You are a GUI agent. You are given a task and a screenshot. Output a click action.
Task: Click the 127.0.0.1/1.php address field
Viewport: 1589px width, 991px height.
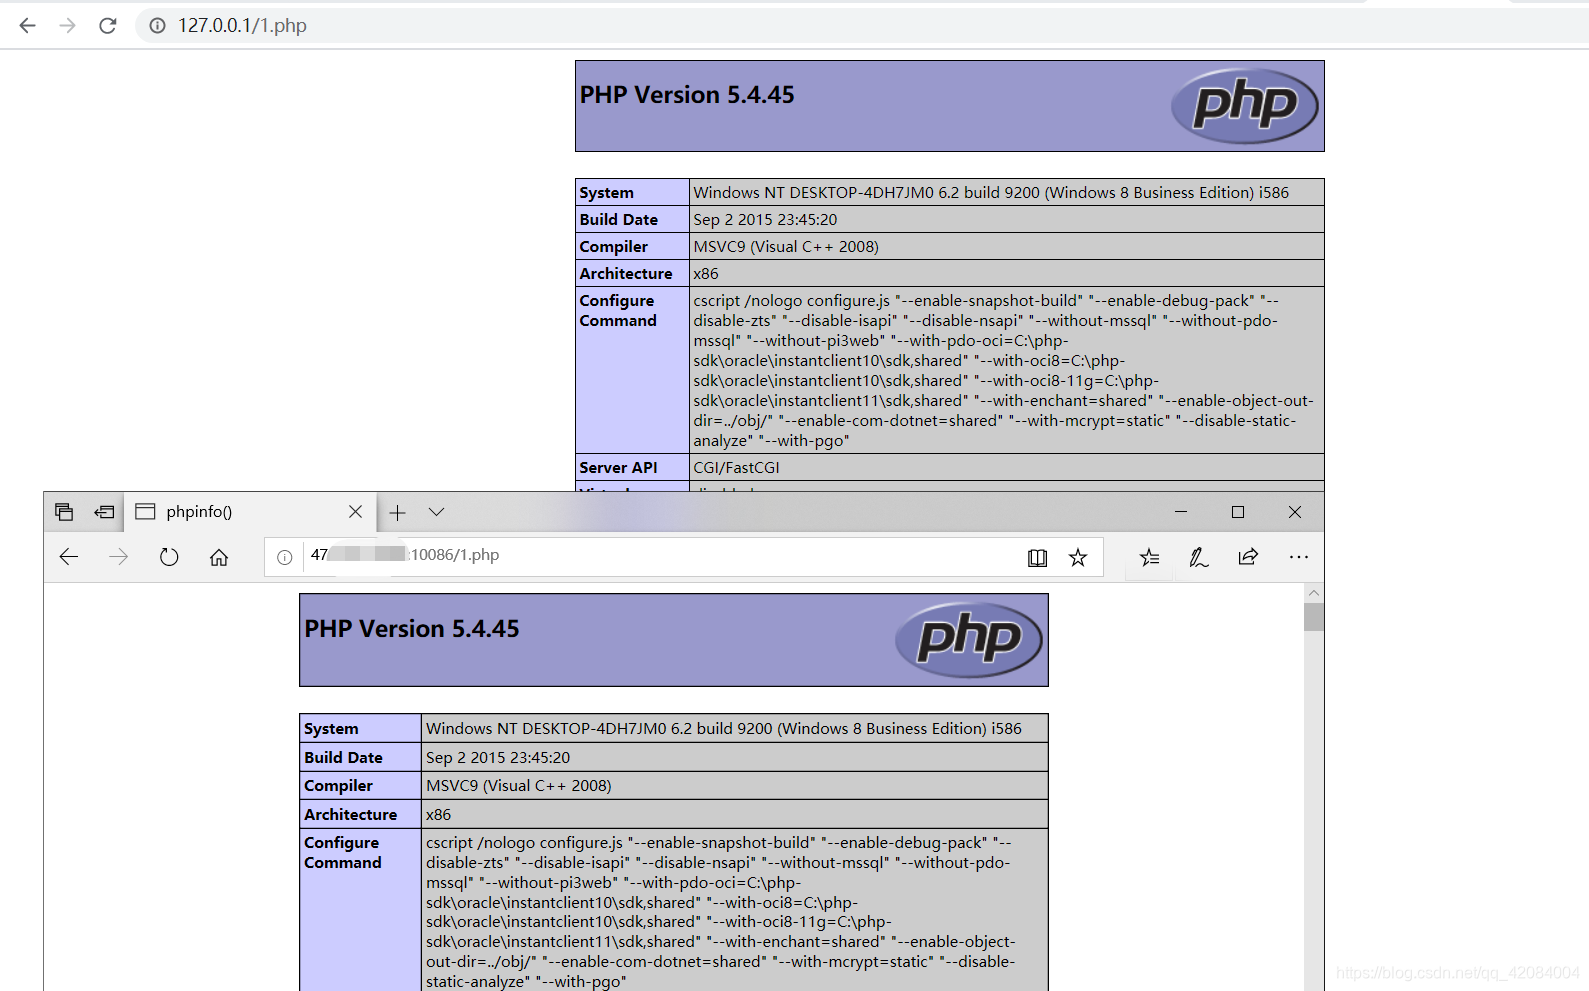click(x=860, y=26)
